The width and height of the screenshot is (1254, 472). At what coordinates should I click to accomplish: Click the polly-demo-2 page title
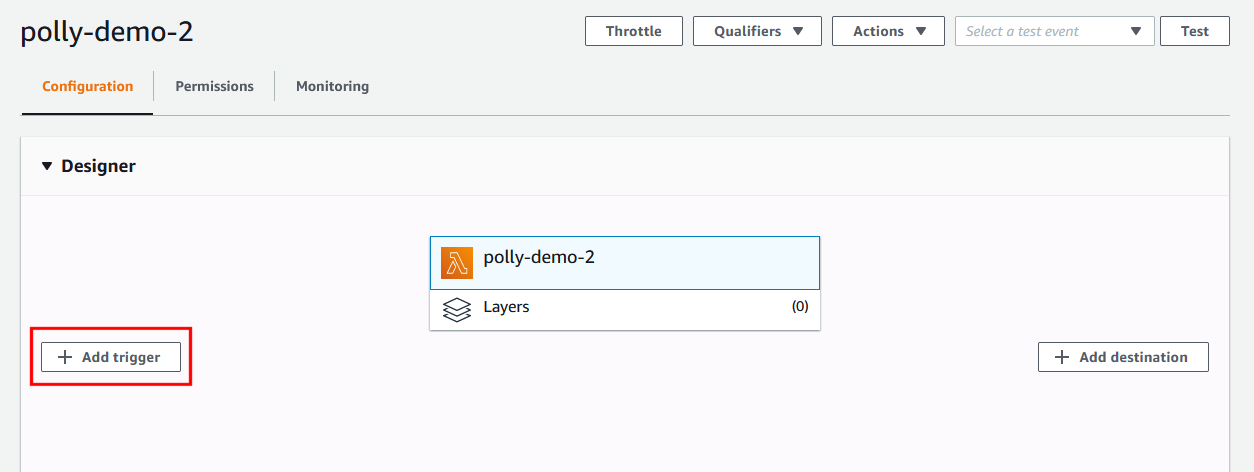pos(107,32)
